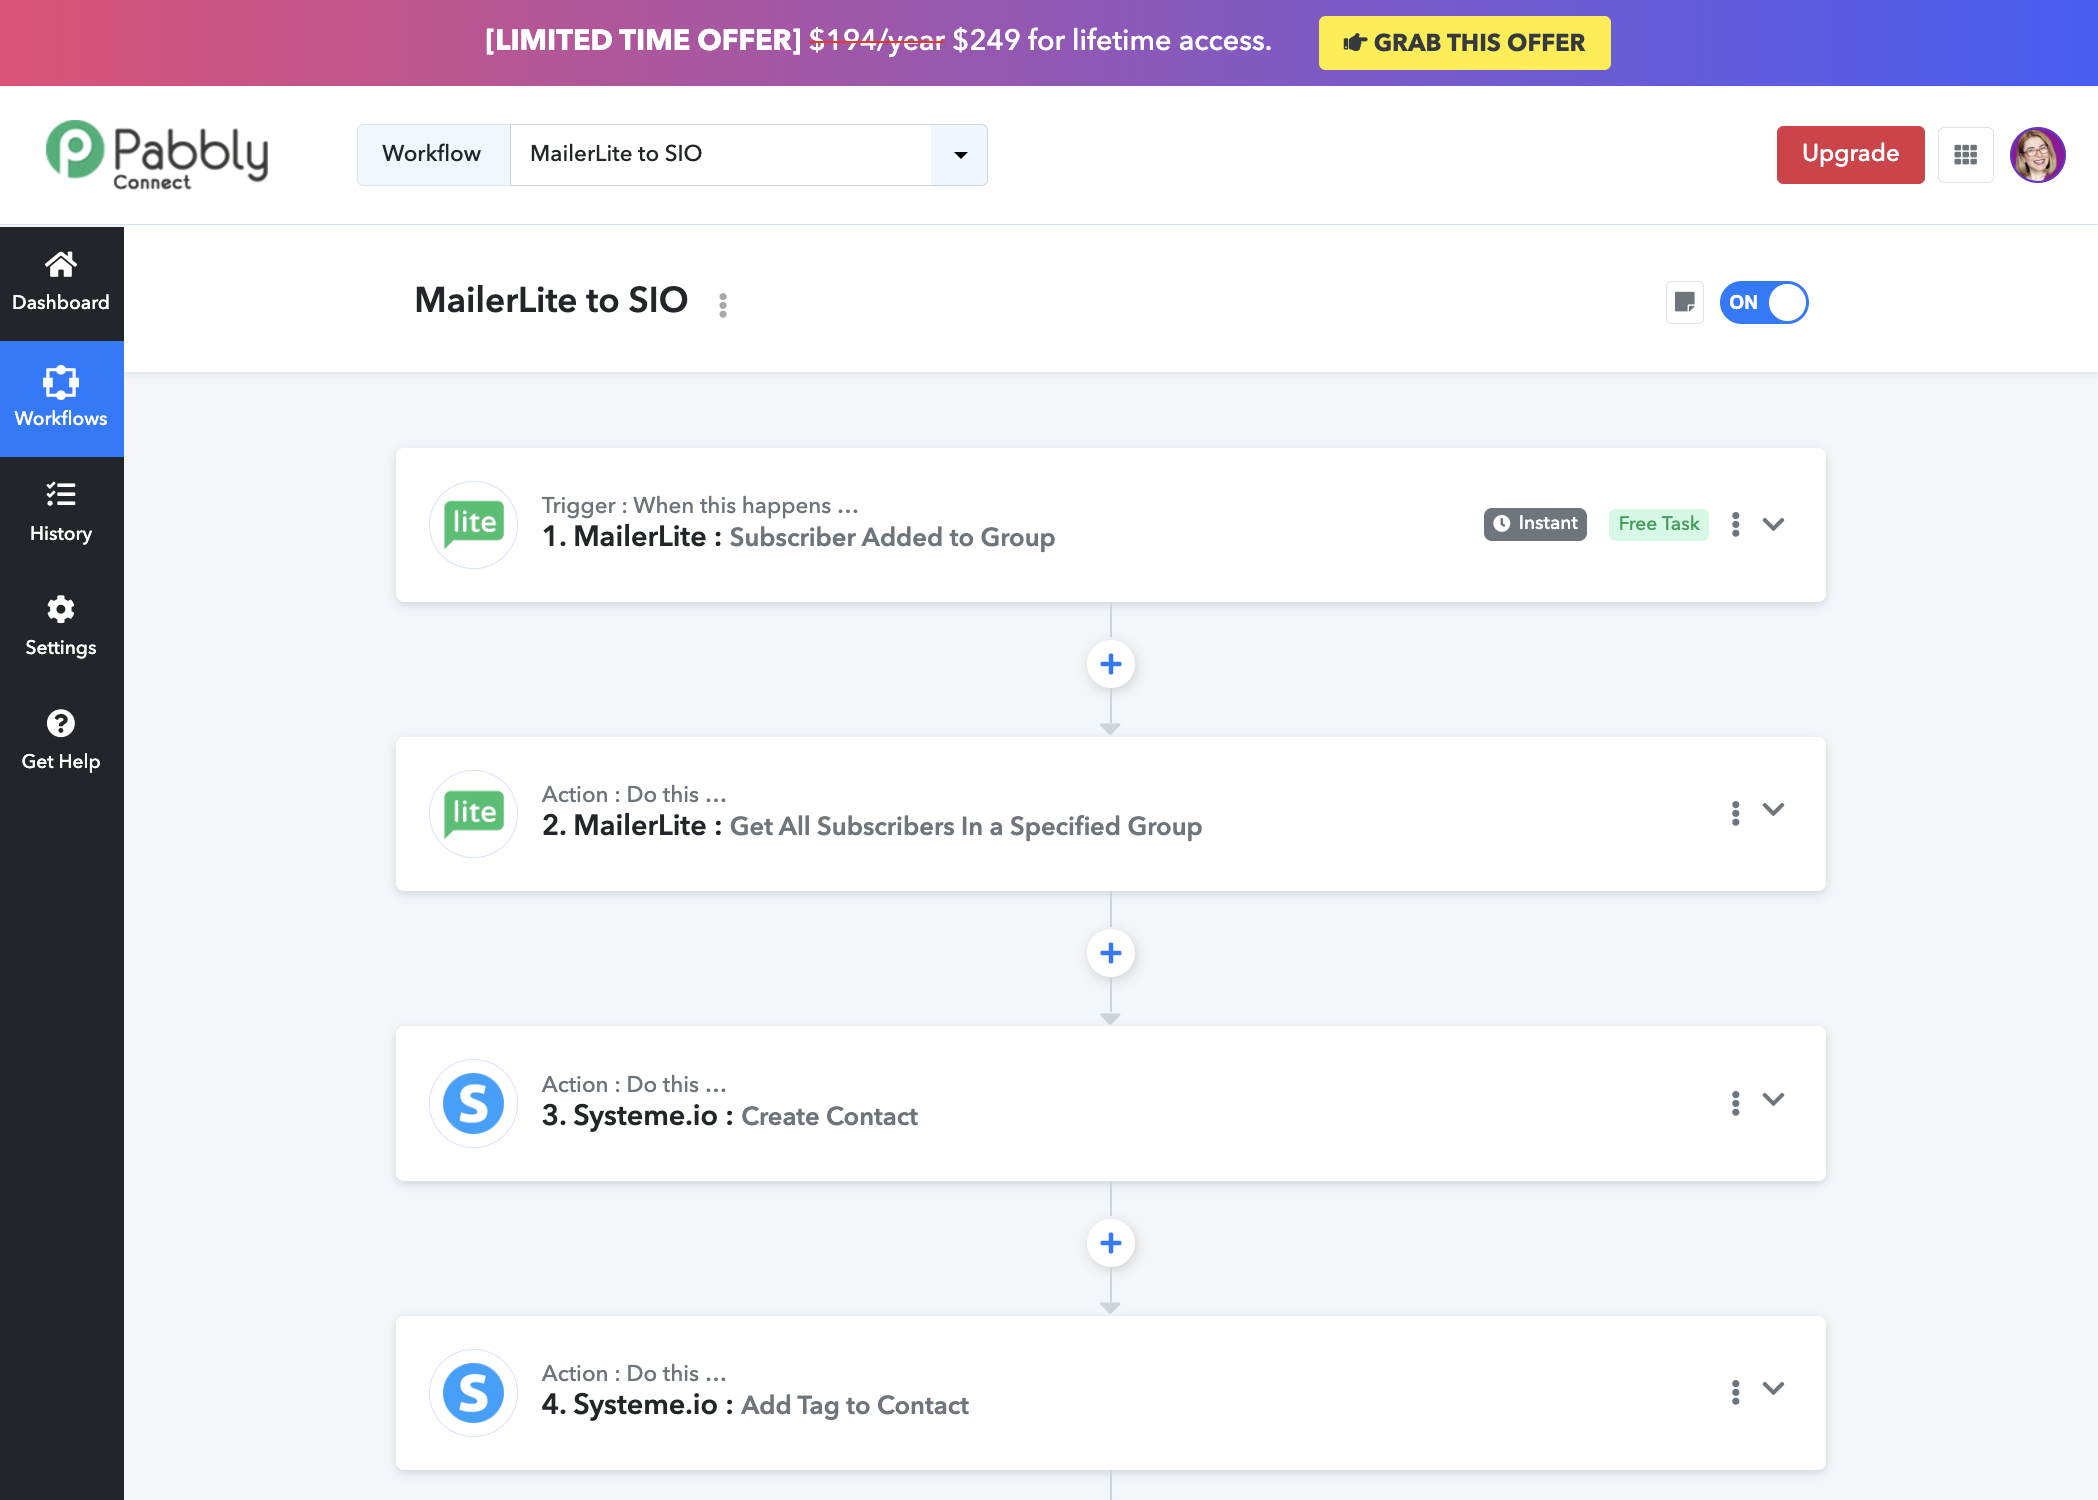Open three-dot menu for Subscriber Added step

1736,524
